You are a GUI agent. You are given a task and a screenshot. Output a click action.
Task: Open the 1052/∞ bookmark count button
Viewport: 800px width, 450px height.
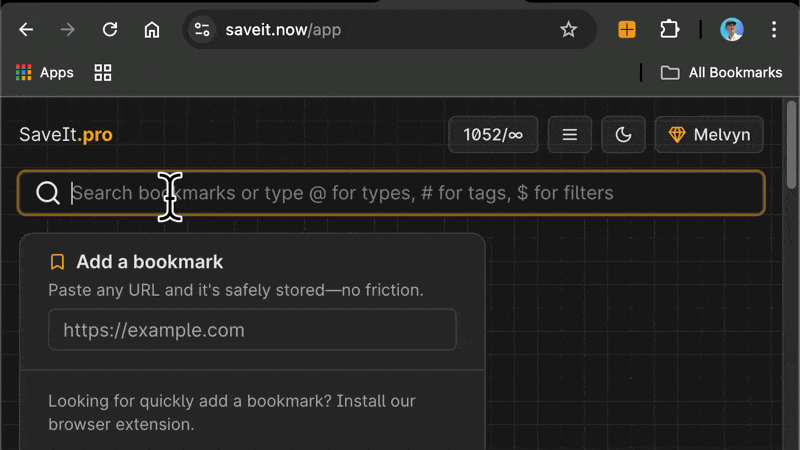point(493,135)
